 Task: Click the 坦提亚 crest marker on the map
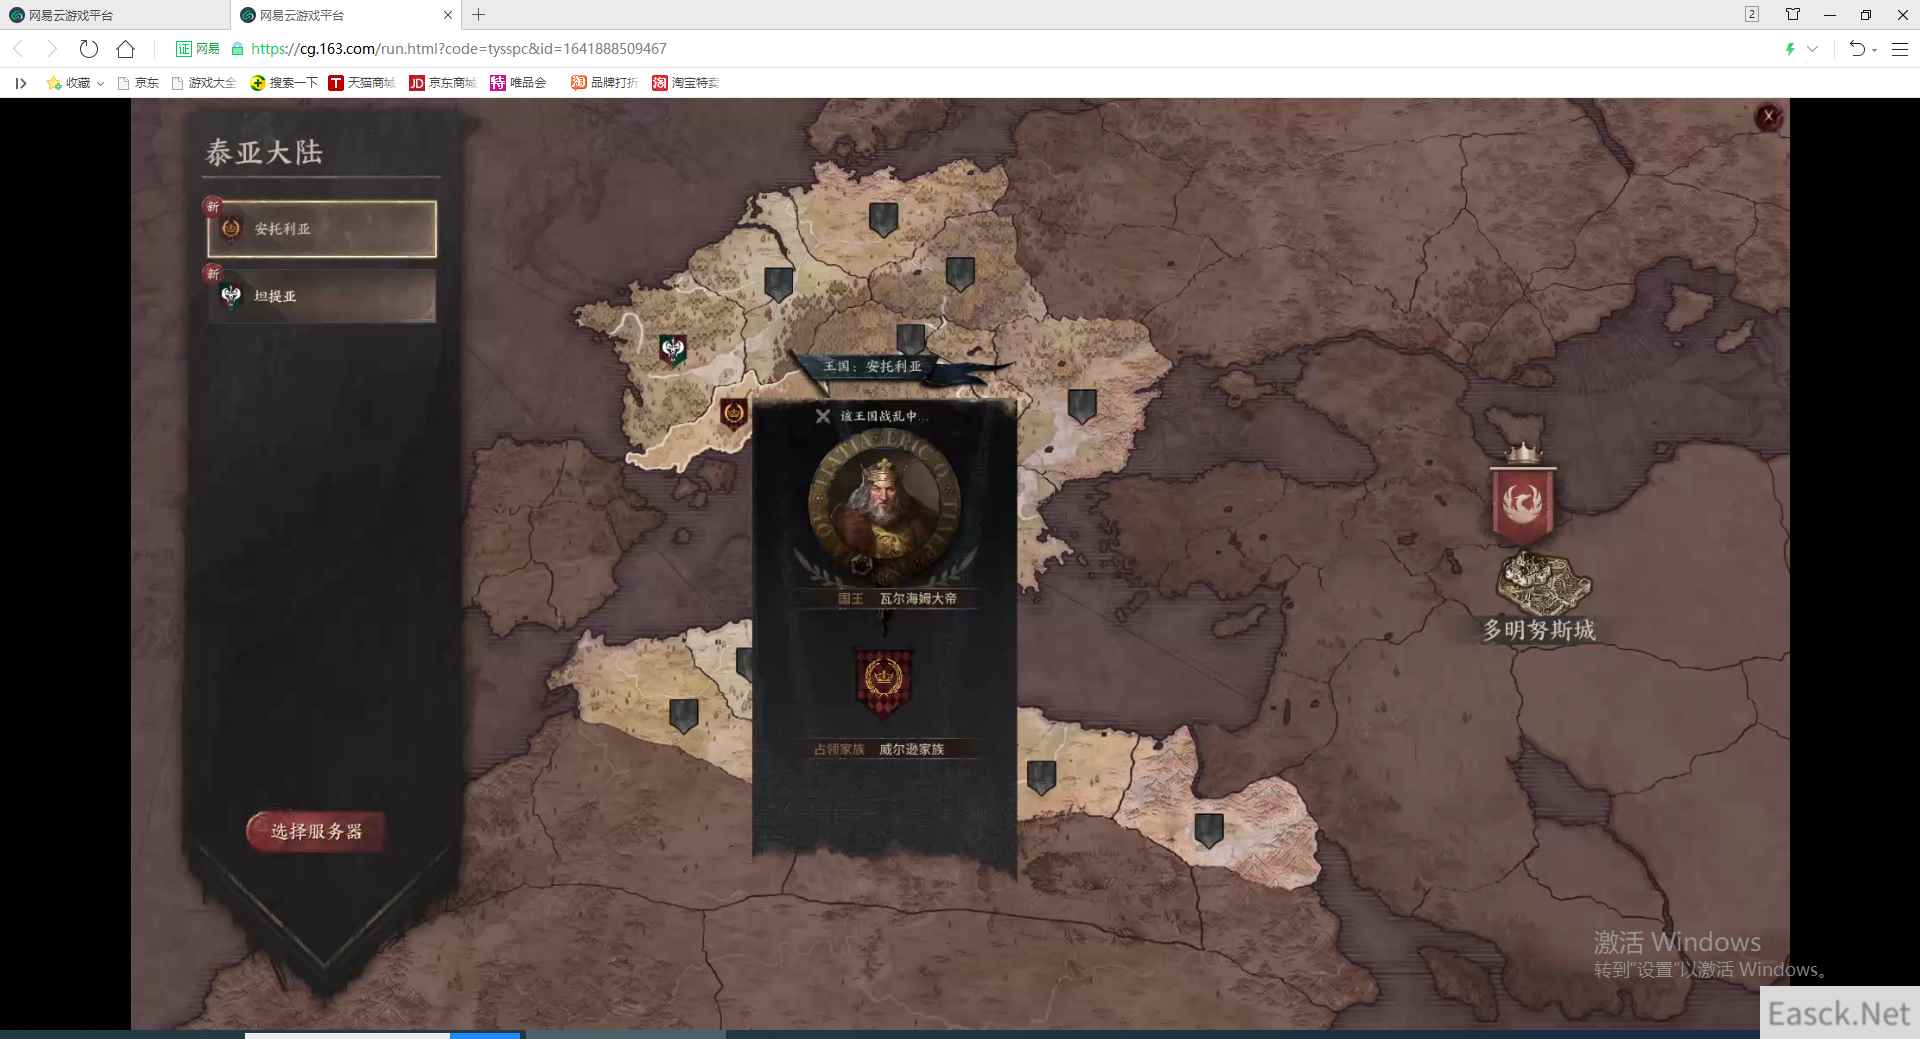point(673,350)
